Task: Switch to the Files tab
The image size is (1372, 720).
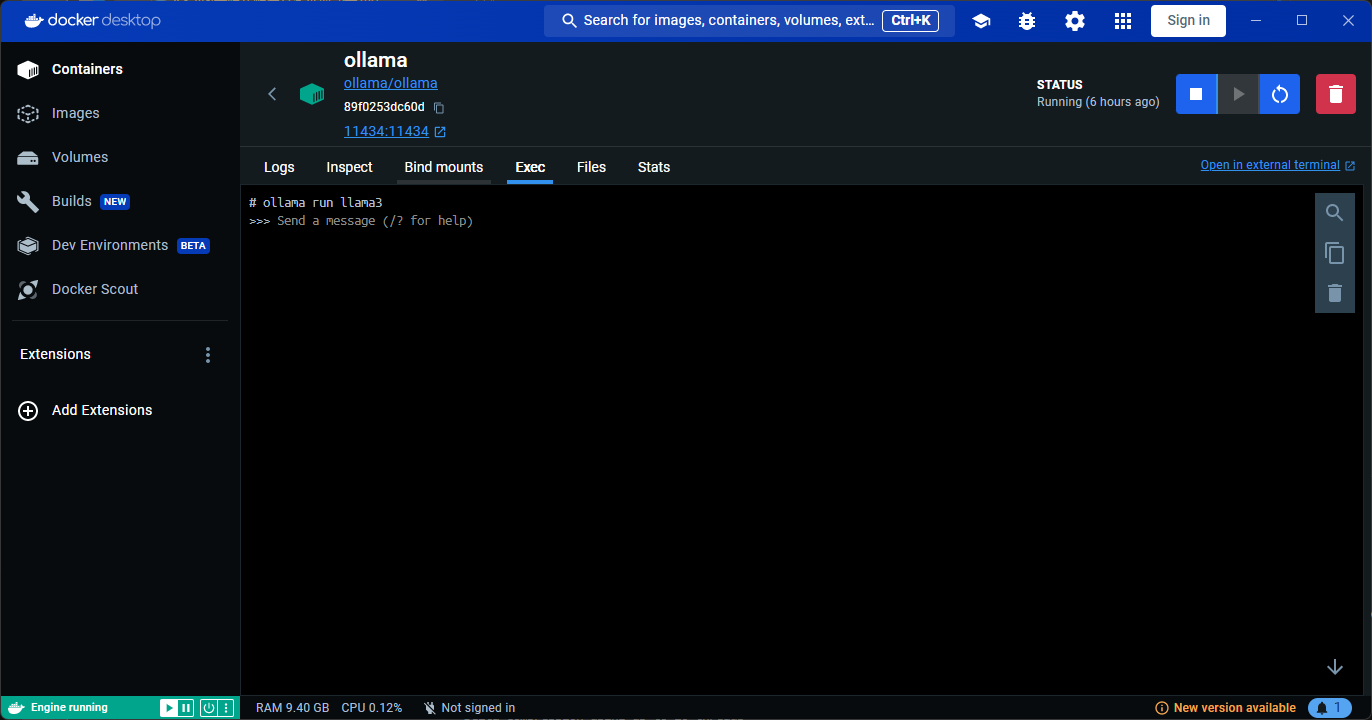Action: pos(591,167)
